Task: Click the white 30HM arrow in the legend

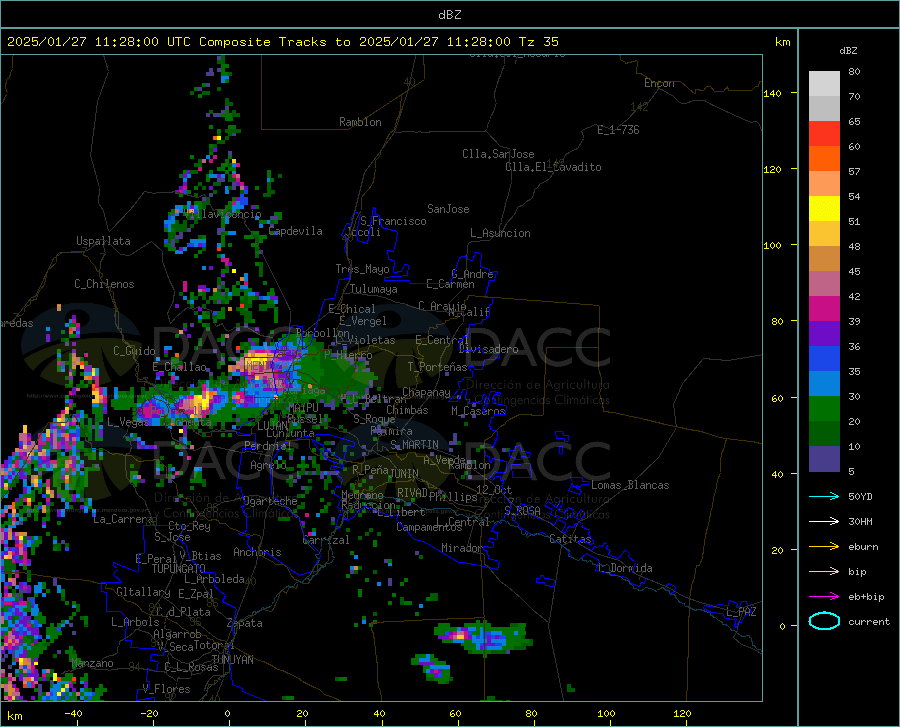Action: [x=824, y=522]
